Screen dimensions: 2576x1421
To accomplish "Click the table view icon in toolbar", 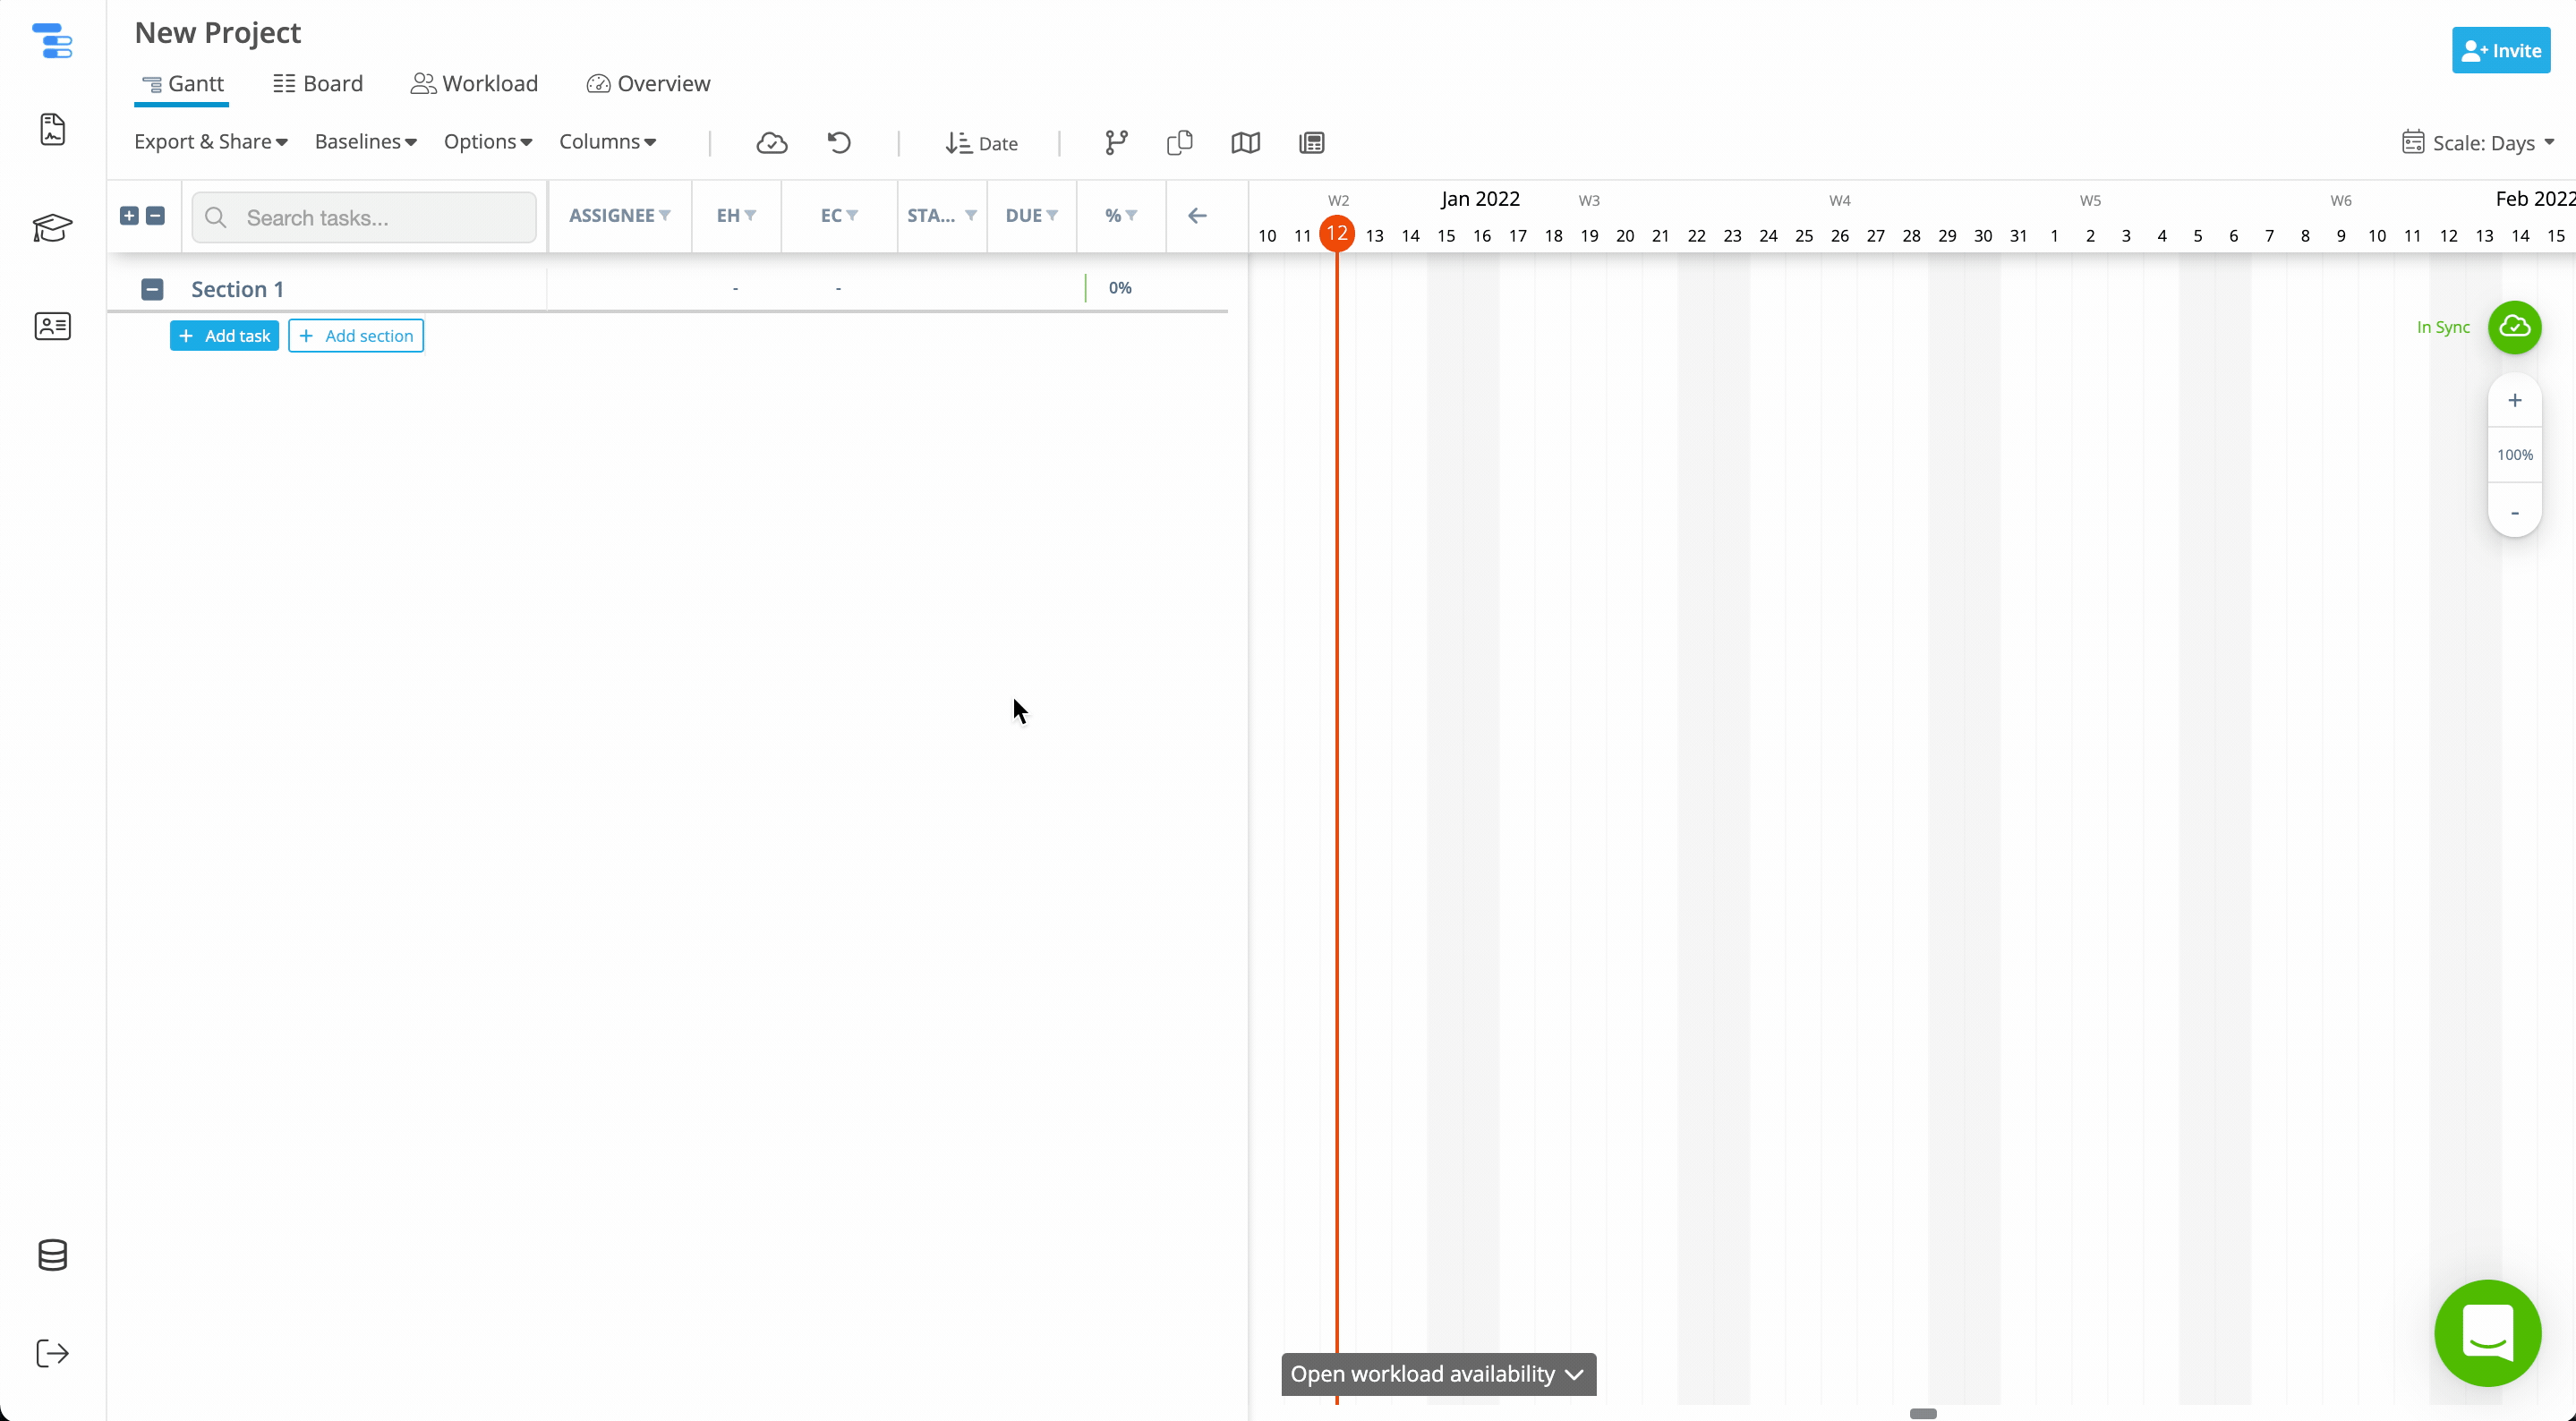I will tap(1311, 143).
